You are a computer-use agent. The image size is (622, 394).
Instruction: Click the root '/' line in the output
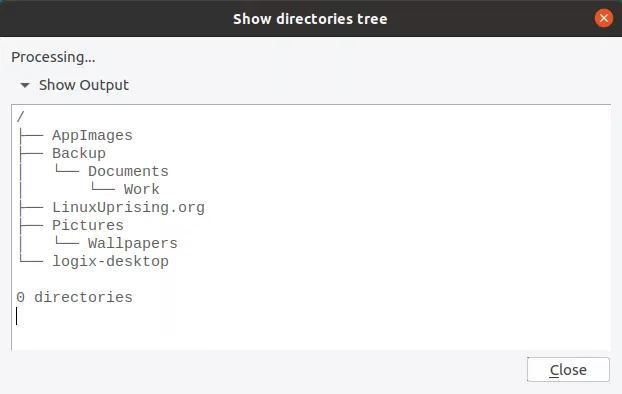[21, 117]
